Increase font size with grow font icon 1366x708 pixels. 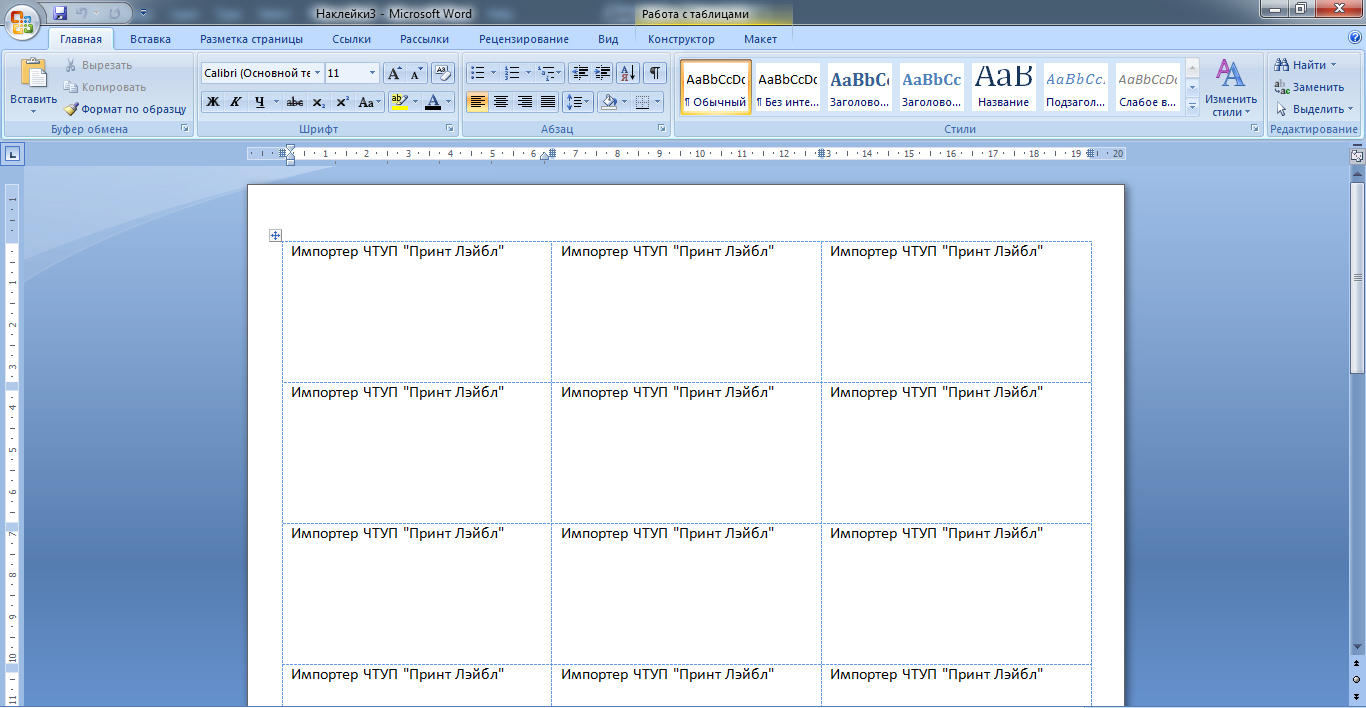coord(394,73)
